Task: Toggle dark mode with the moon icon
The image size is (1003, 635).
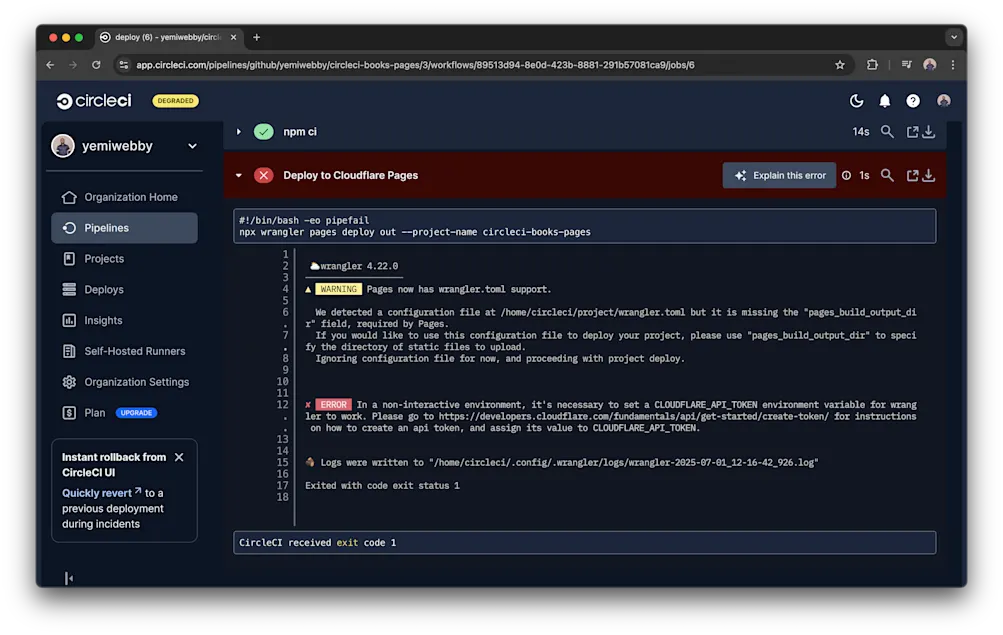Action: pos(856,100)
